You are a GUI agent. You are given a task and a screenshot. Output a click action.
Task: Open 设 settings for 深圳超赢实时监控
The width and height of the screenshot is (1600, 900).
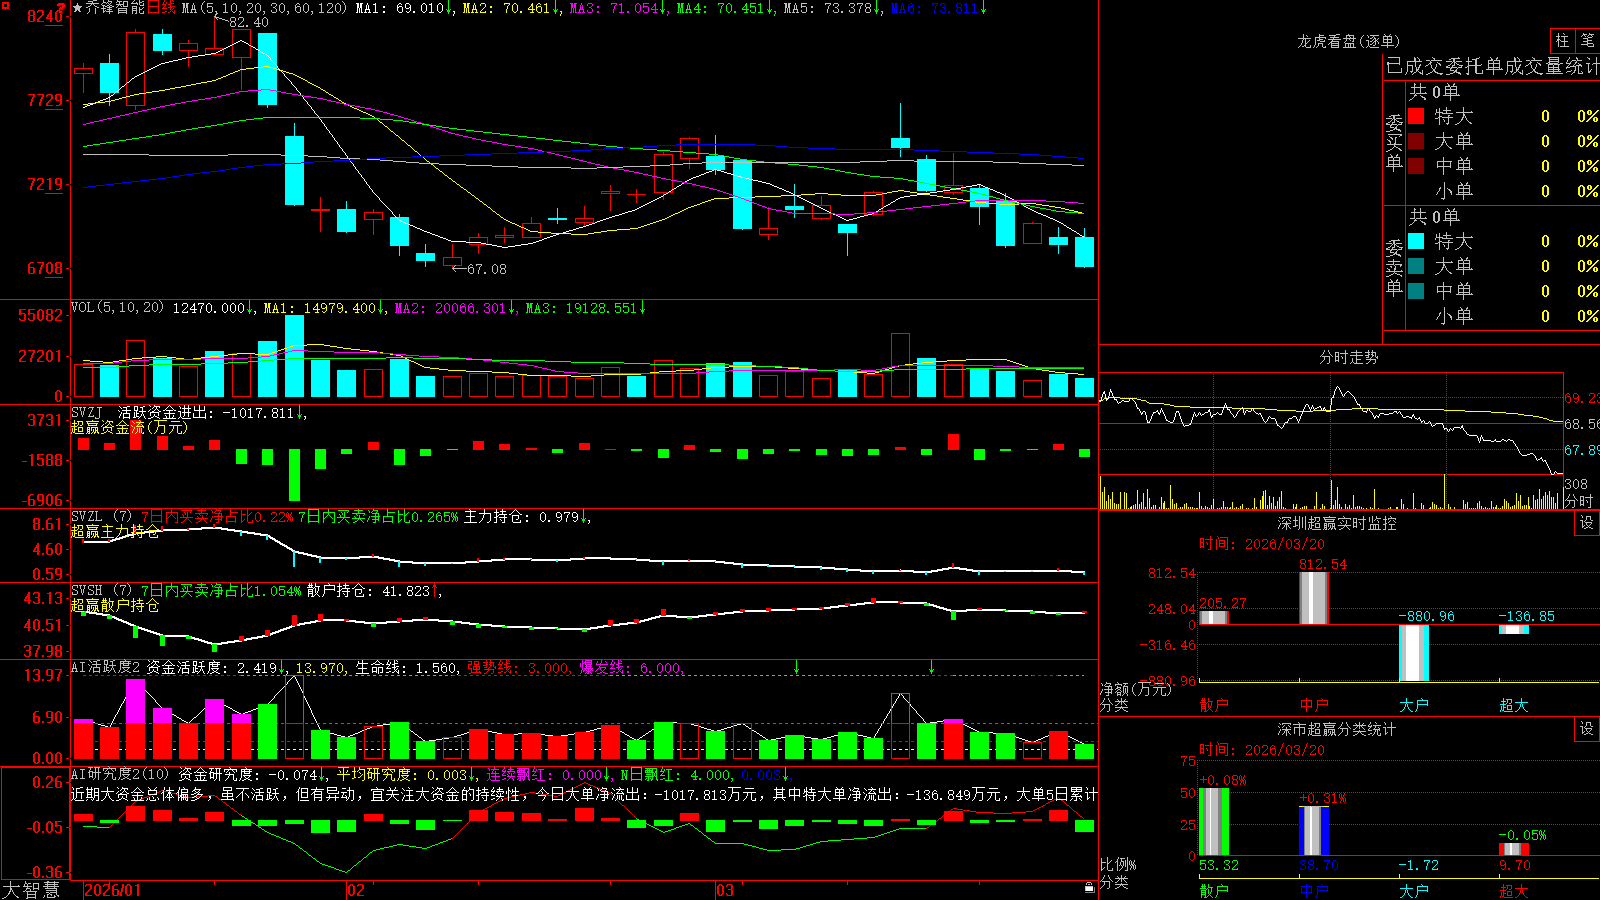click(1587, 523)
